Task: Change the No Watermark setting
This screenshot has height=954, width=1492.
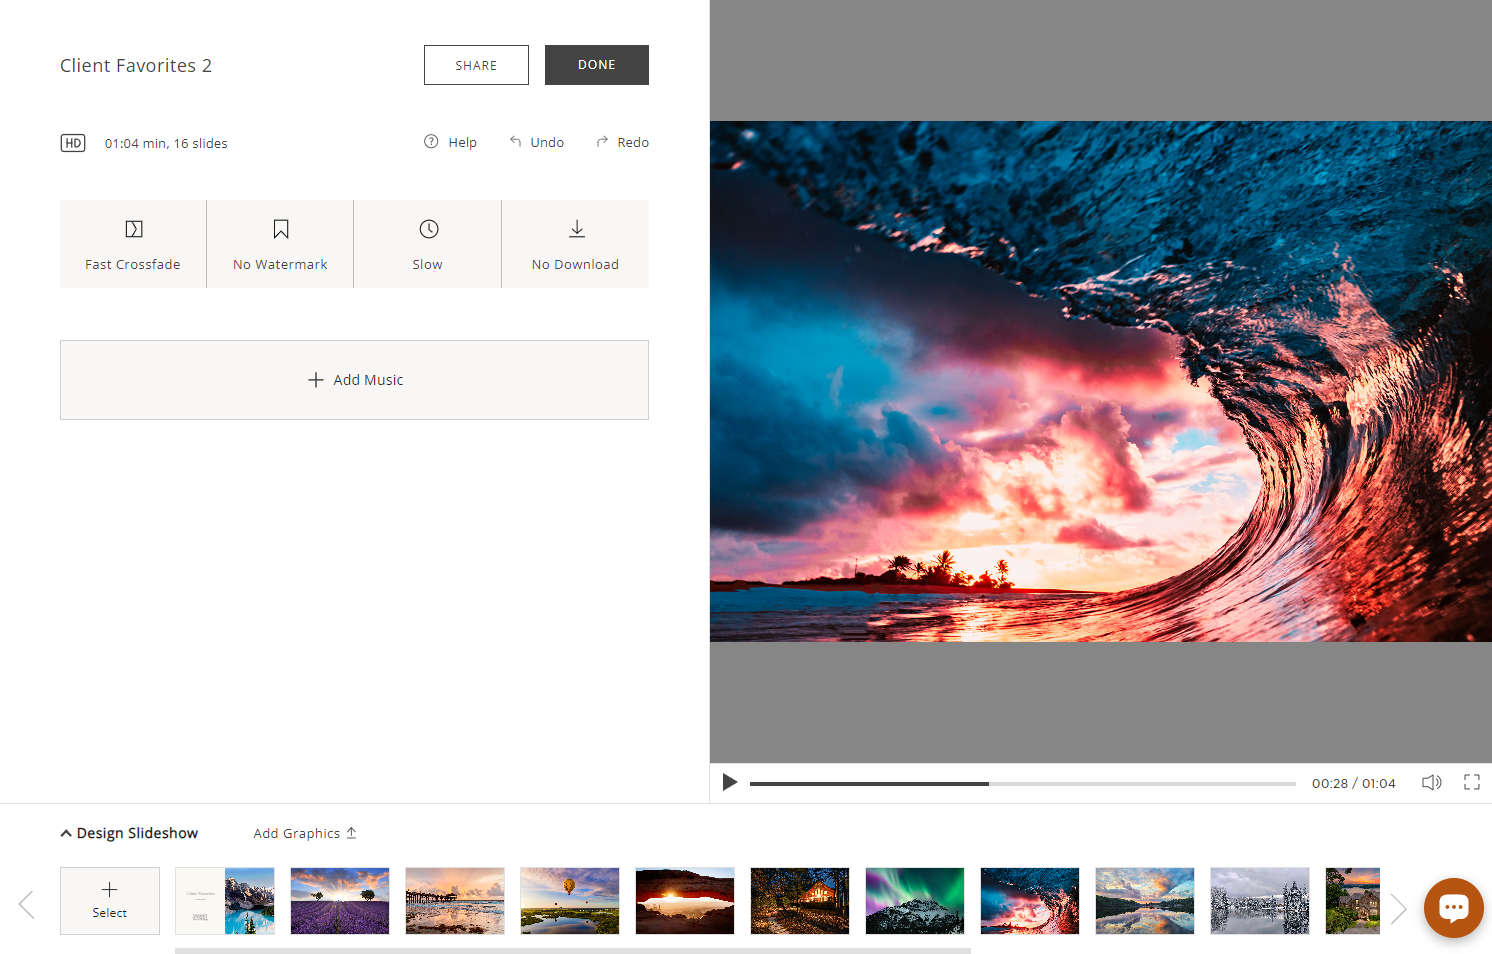Action: (x=280, y=244)
